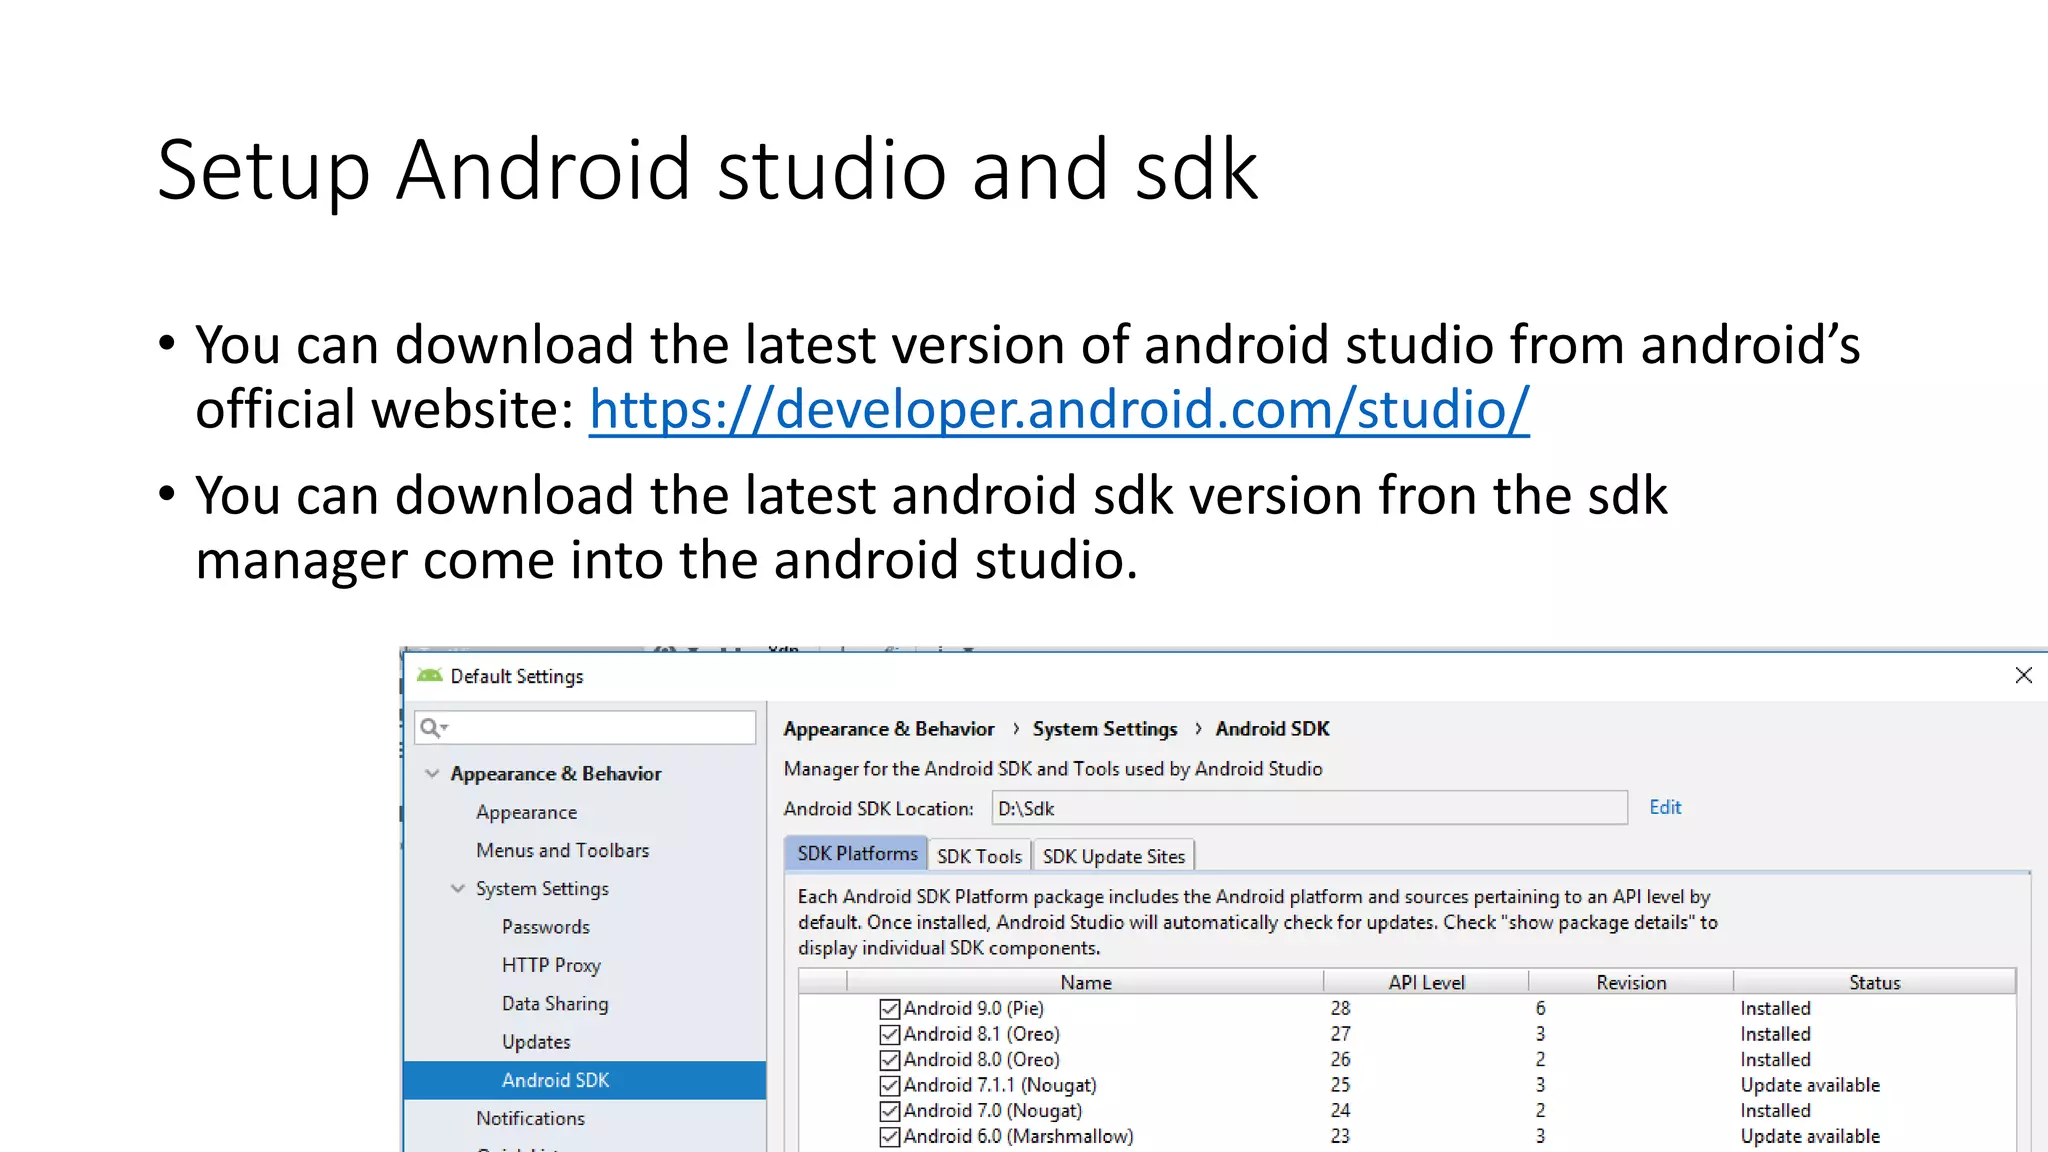Sort the table by API Level column
Image resolution: width=2048 pixels, height=1152 pixels.
click(1426, 983)
